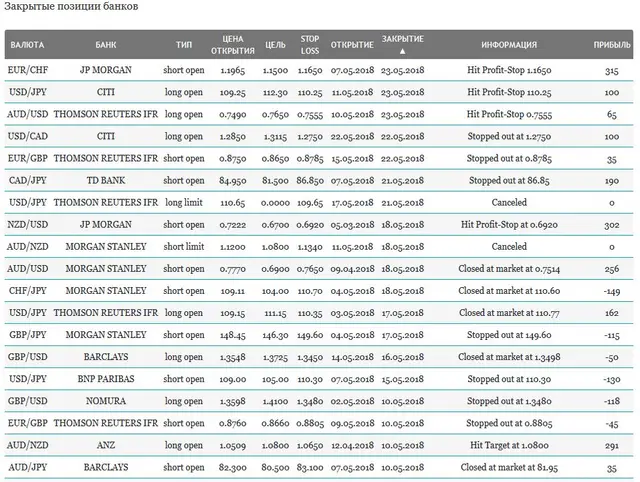The width and height of the screenshot is (640, 482).
Task: Click profit value 162
Action: tap(611, 313)
